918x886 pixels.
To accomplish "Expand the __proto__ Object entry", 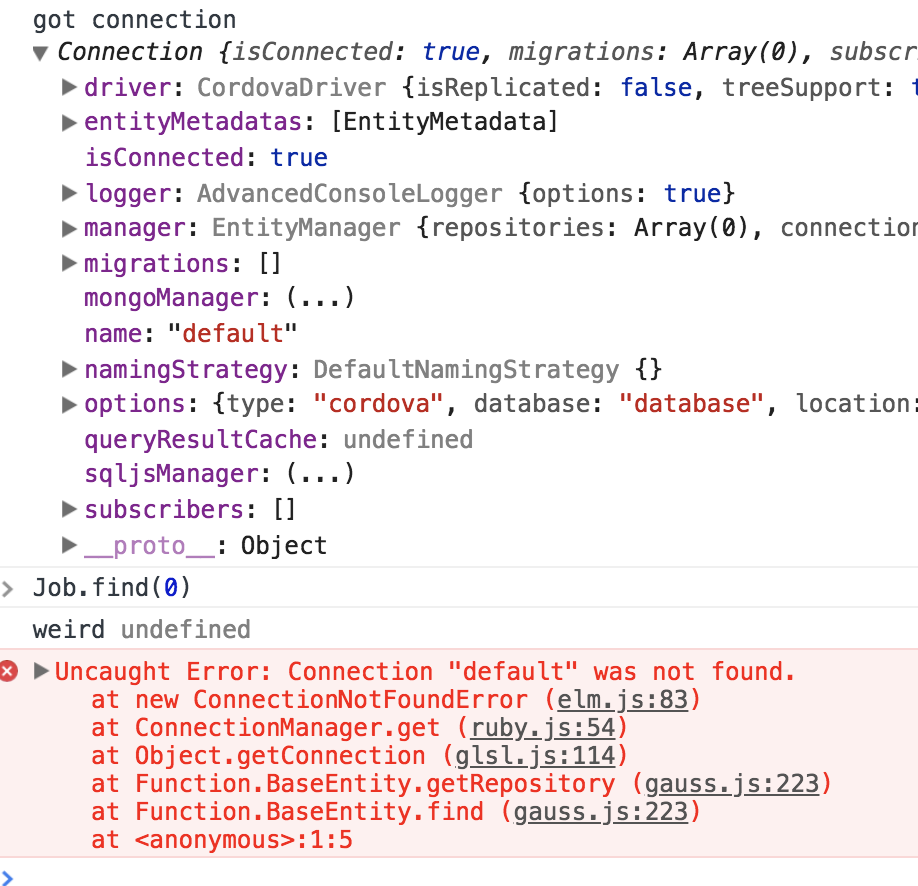I will (69, 545).
